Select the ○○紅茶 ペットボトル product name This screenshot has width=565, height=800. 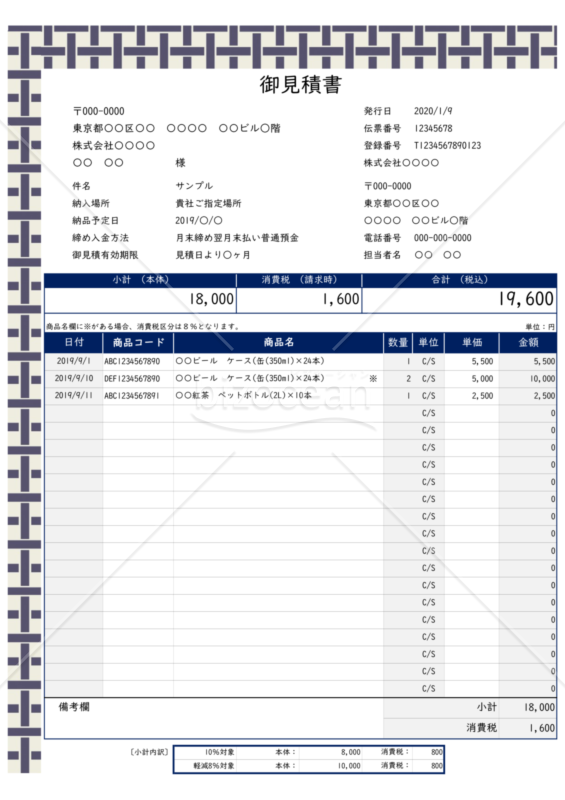[243, 395]
